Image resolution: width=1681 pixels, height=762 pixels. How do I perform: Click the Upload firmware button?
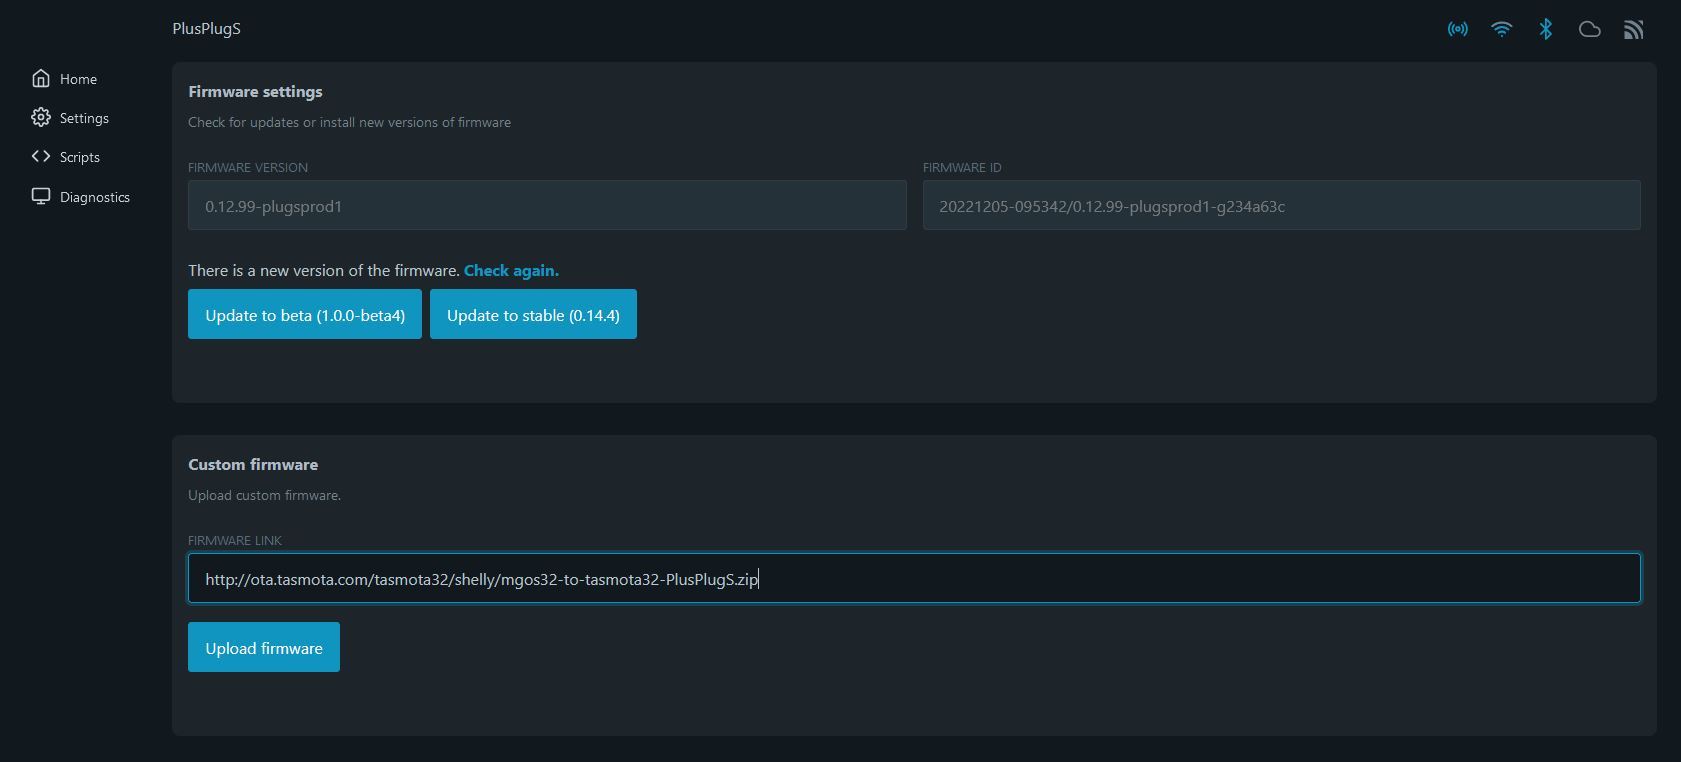[264, 647]
